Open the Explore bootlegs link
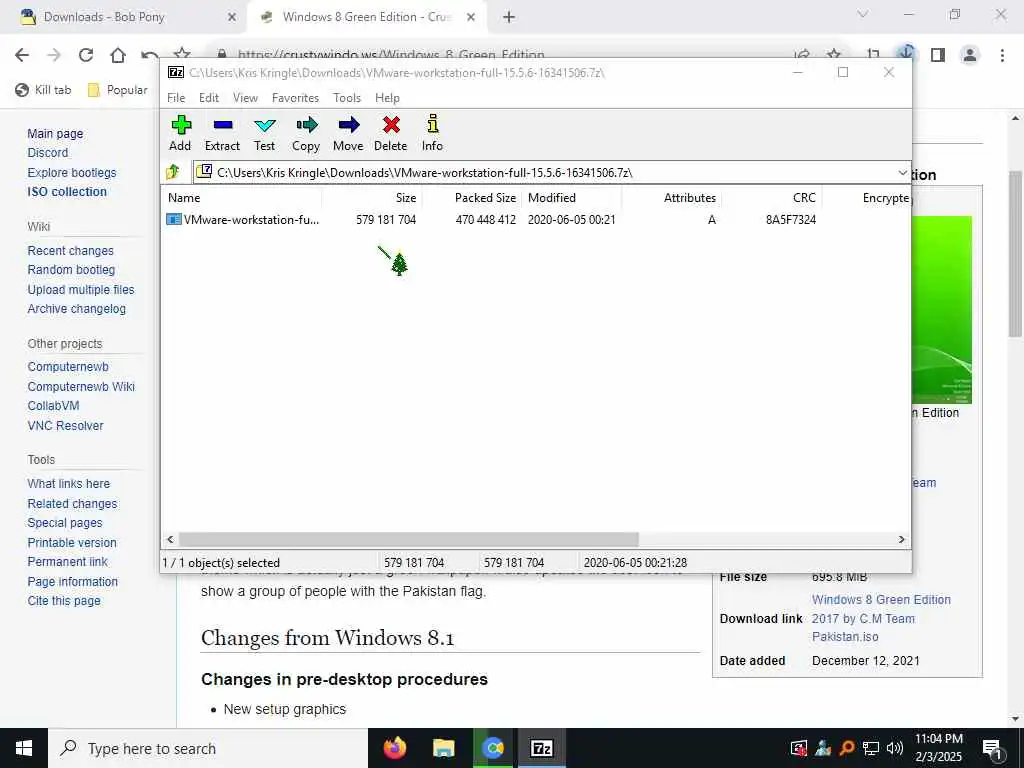This screenshot has height=768, width=1024. [x=72, y=173]
